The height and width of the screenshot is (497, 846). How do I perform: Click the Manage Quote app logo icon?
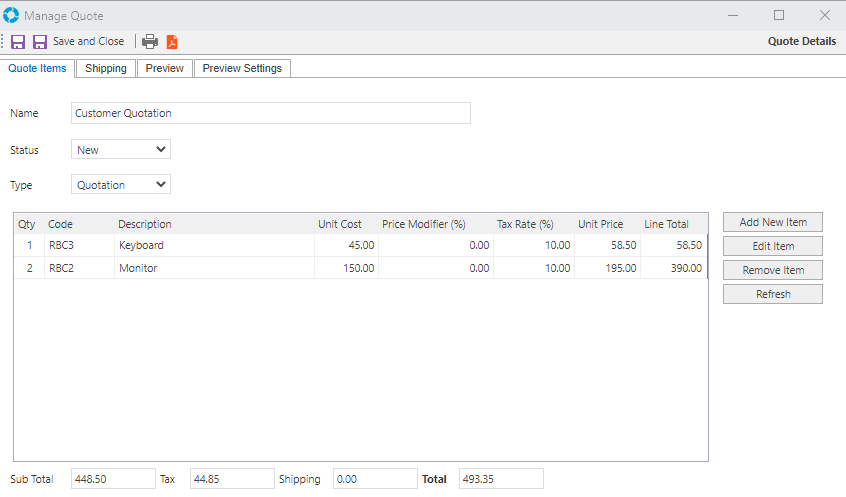click(11, 15)
